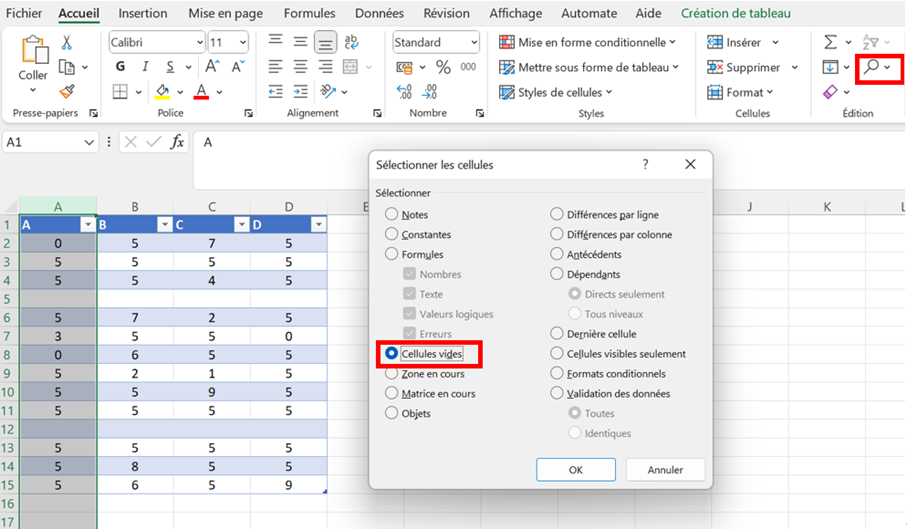
Task: Close the Sélectionner les cellules dialog
Action: pyautogui.click(x=690, y=164)
